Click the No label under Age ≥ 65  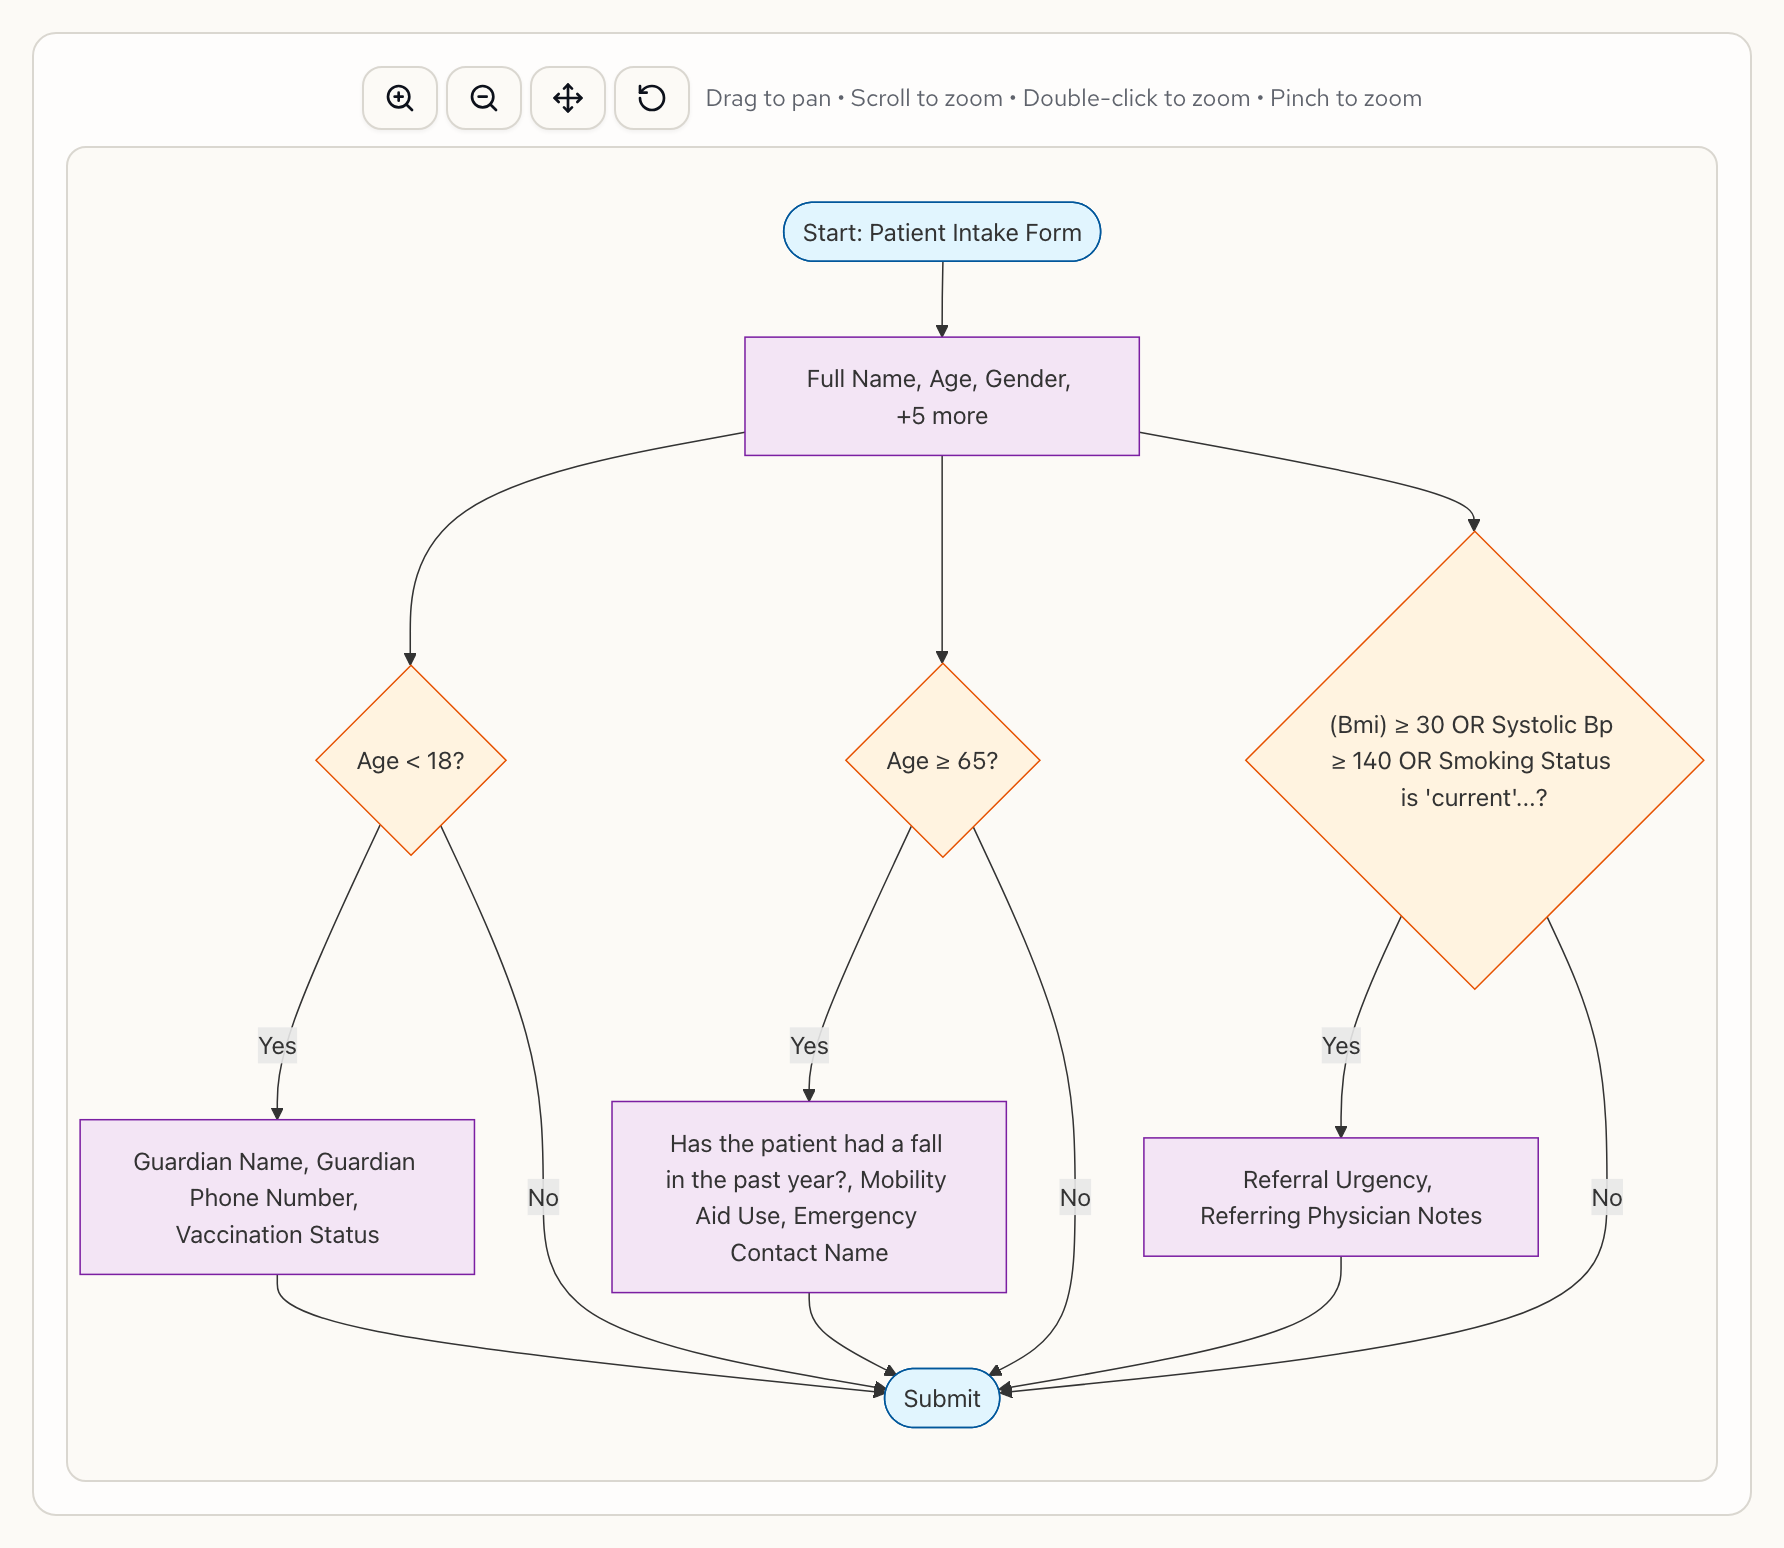[x=1075, y=1197]
